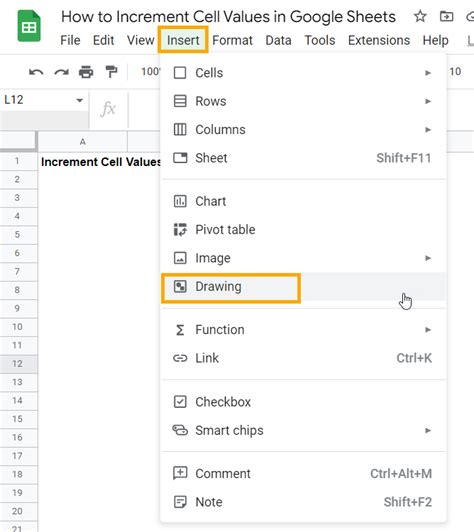The height and width of the screenshot is (532, 474).
Task: Click the Link chain icon
Action: coord(180,358)
